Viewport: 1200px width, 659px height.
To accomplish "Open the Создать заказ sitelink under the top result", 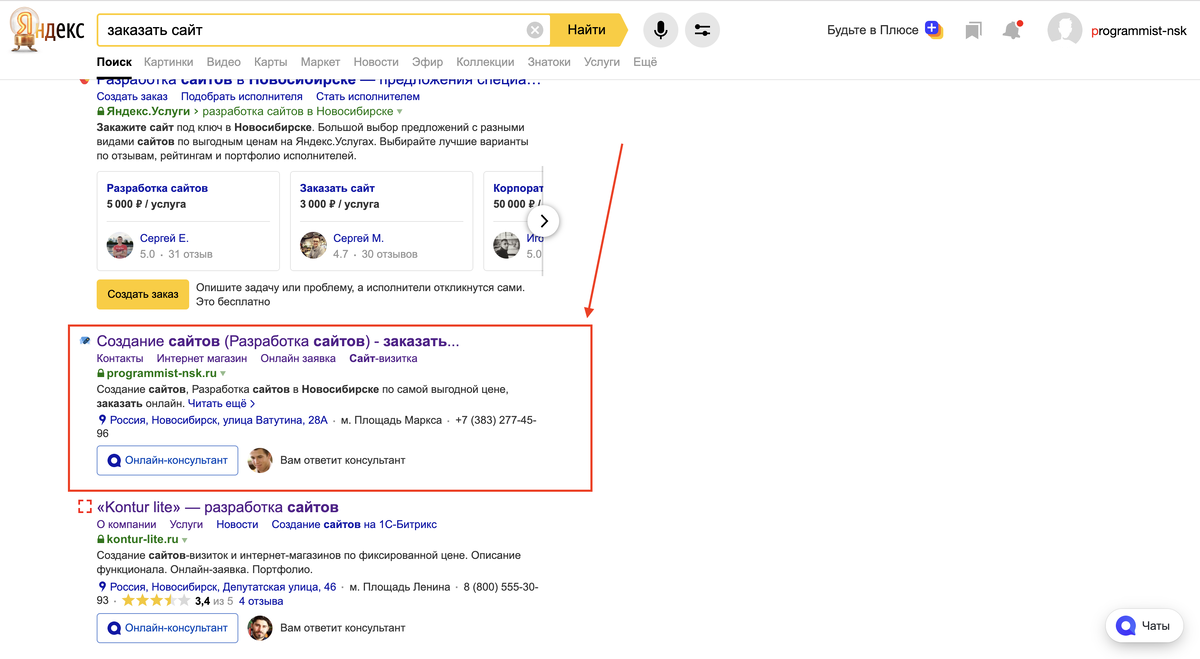I will tap(132, 96).
